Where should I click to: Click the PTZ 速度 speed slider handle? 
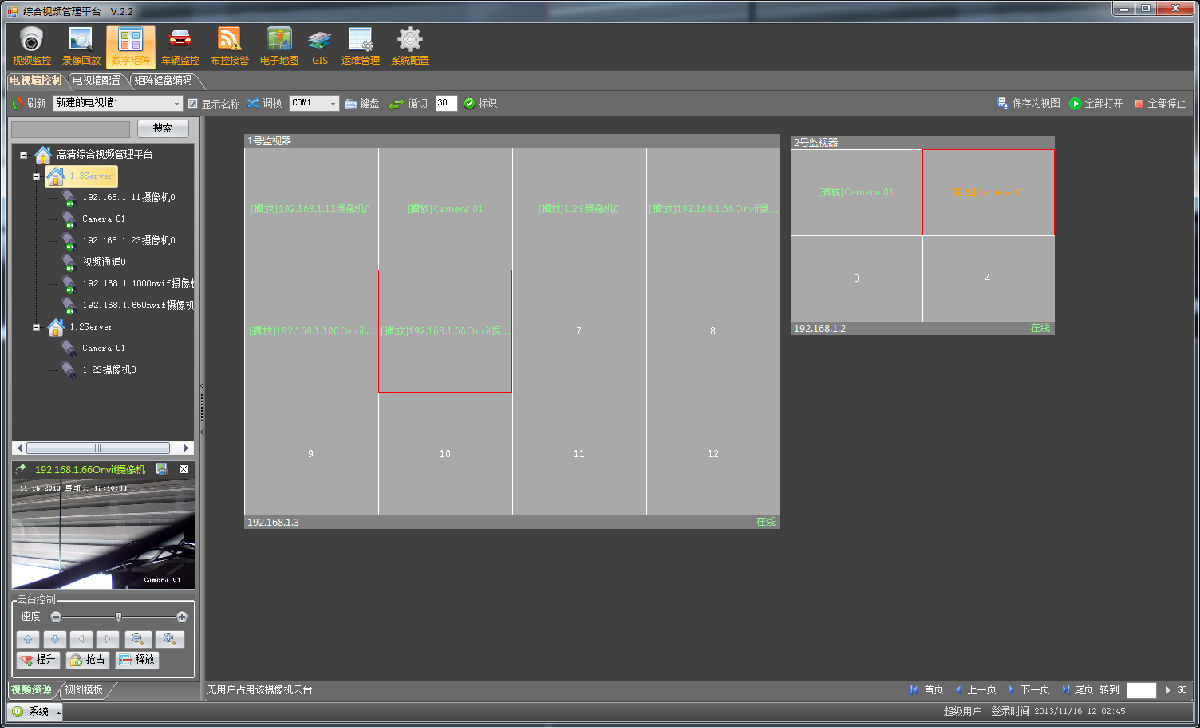pos(119,617)
